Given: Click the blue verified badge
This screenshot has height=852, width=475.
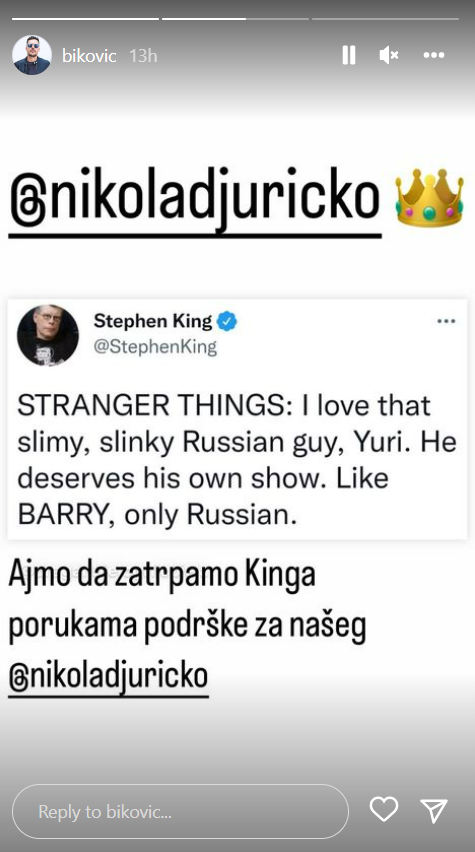Looking at the screenshot, I should click(x=227, y=322).
